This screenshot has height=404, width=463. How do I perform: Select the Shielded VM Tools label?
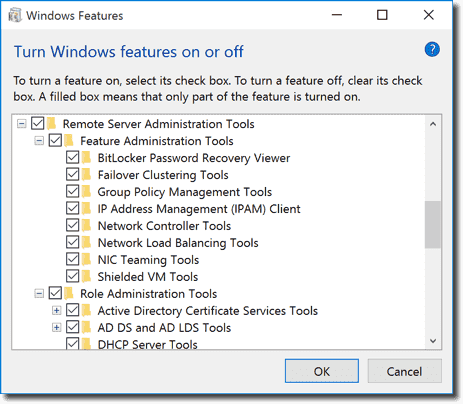click(148, 277)
